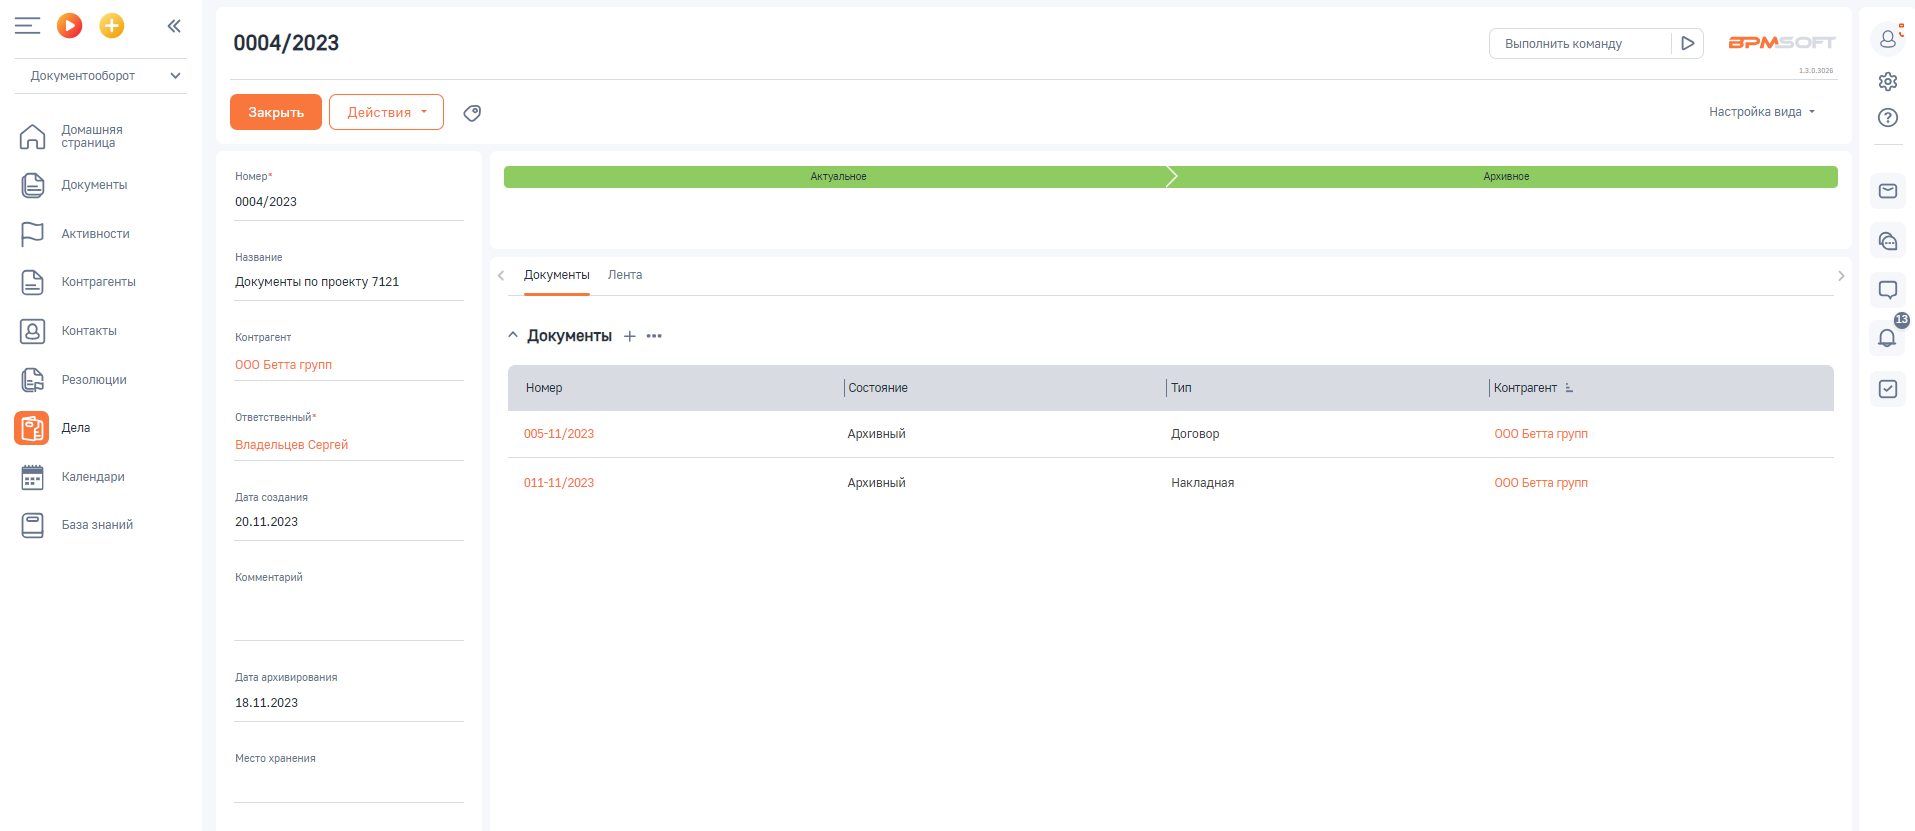Screen dimensions: 1915x831
Task: Select the Архивное stage
Action: (1506, 177)
